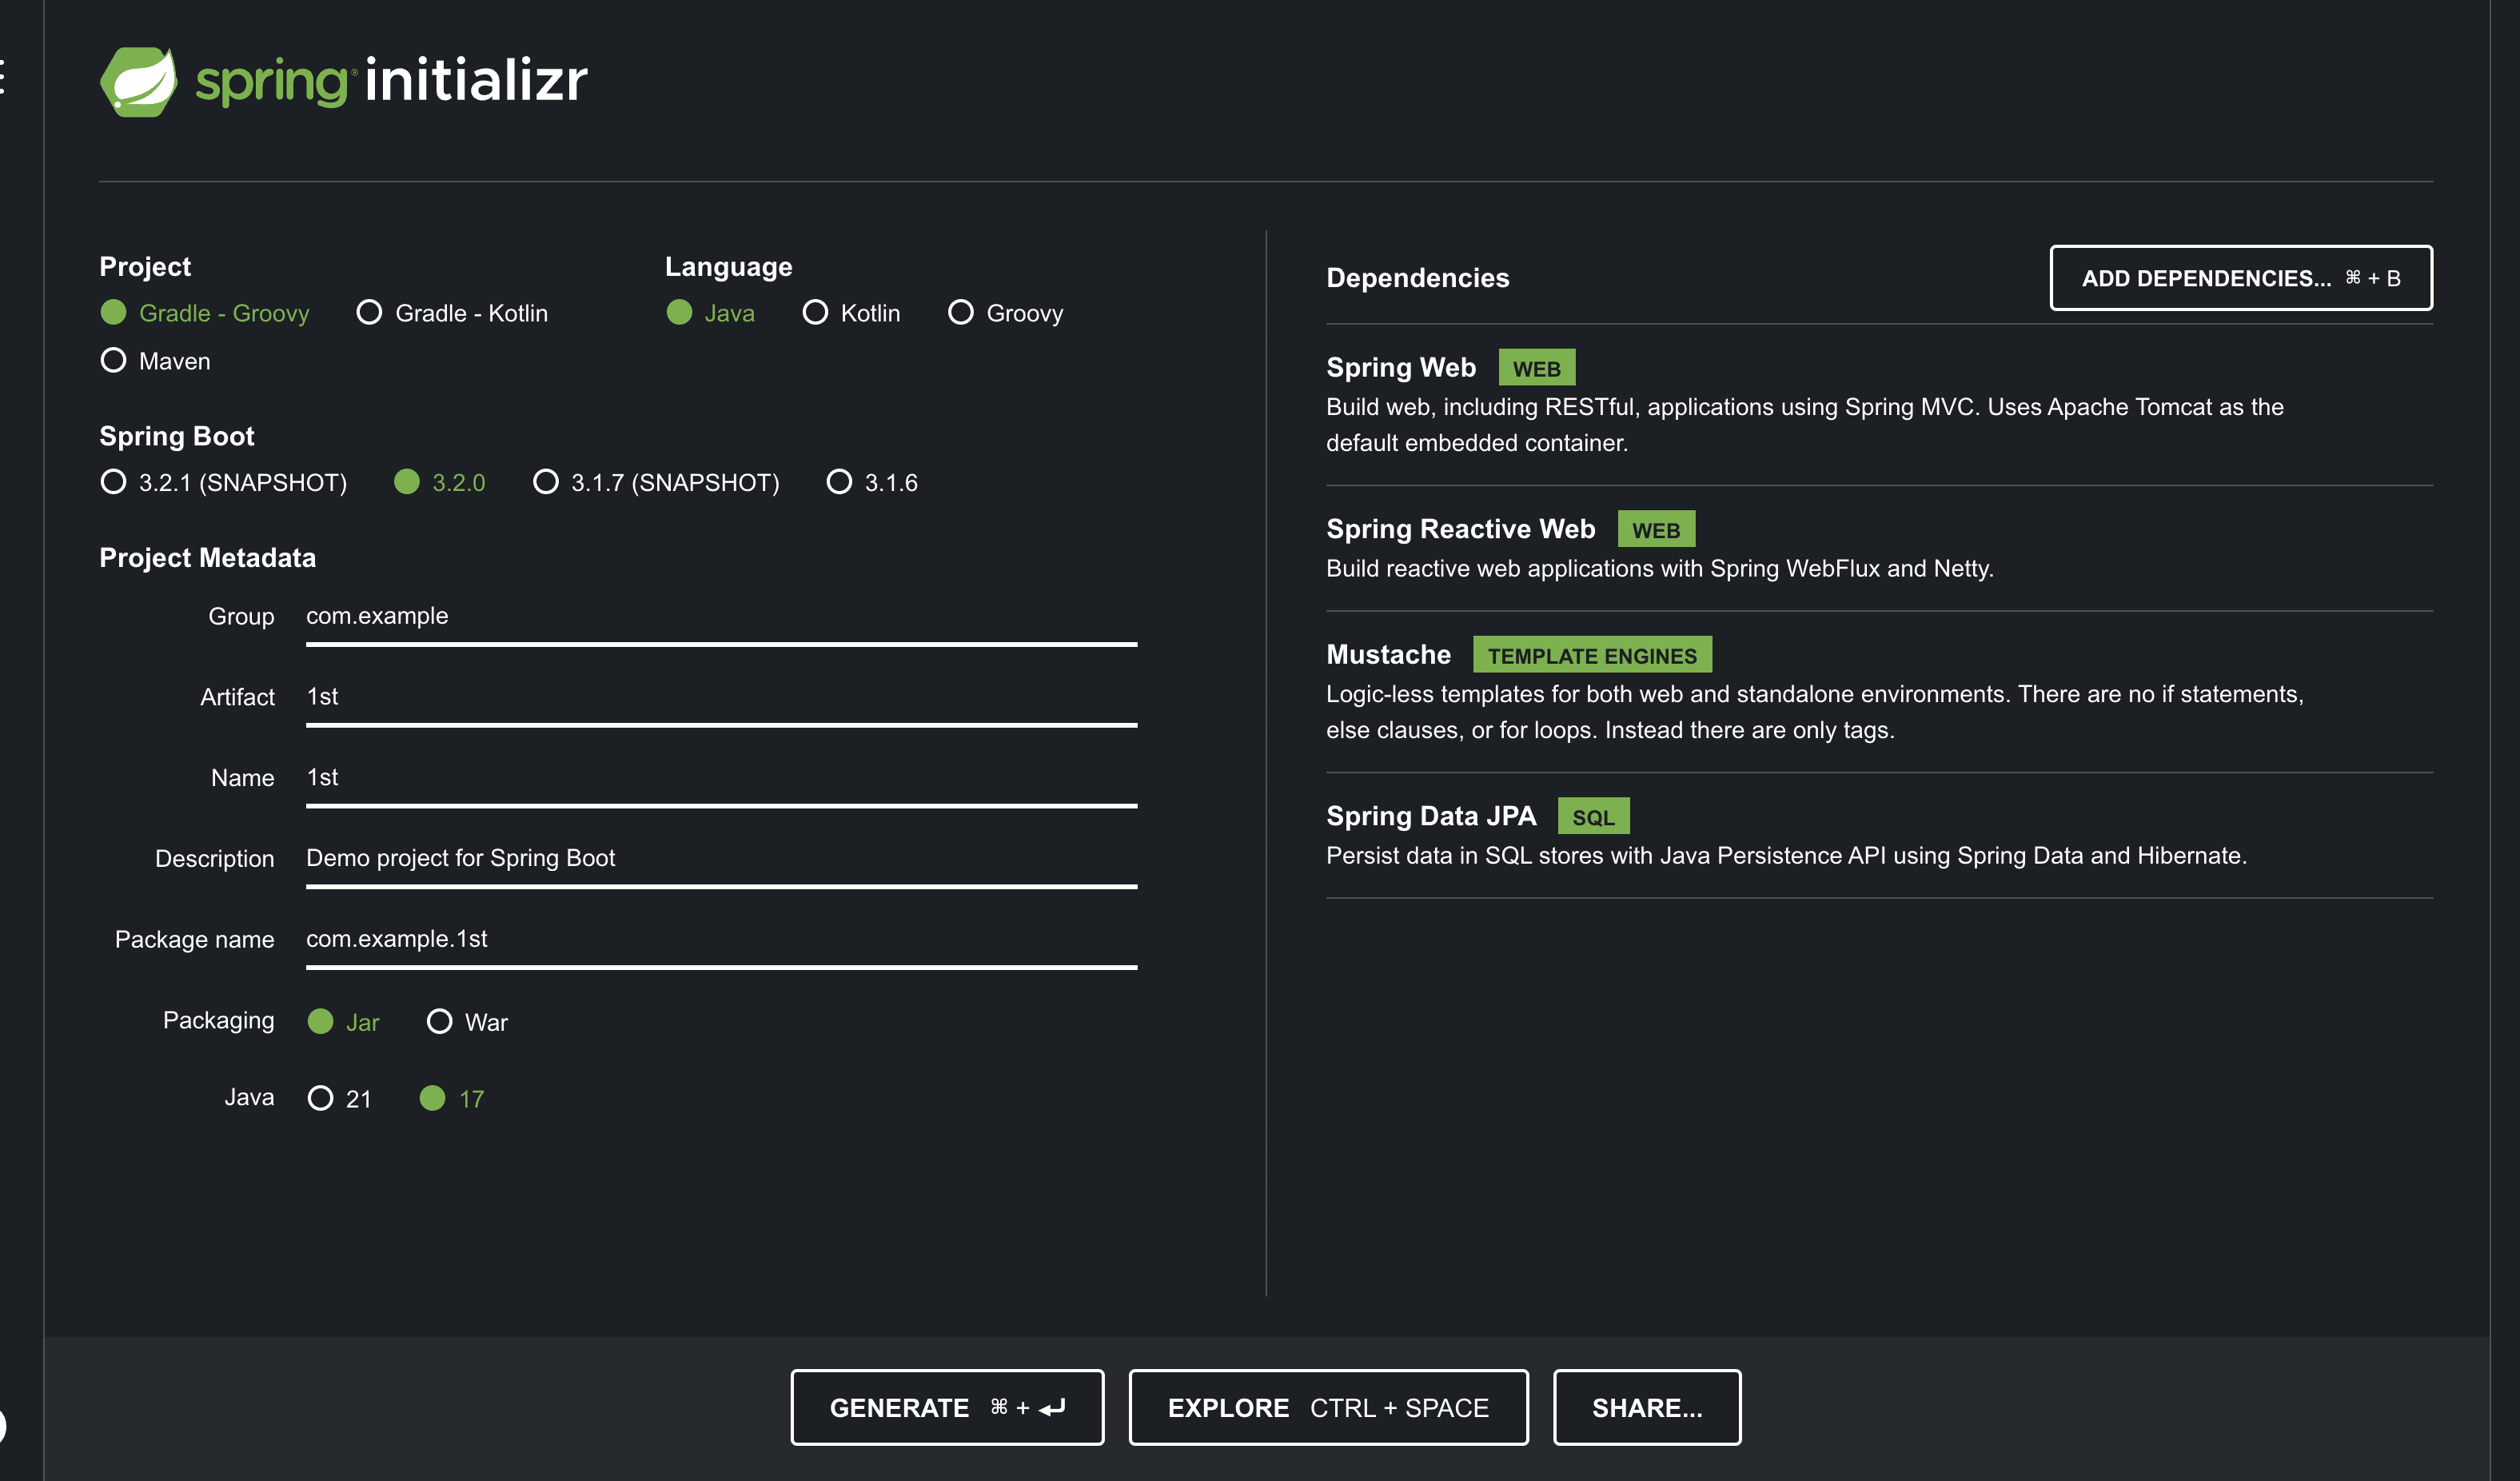Click the Generate button
2520x1481 pixels.
coord(947,1407)
